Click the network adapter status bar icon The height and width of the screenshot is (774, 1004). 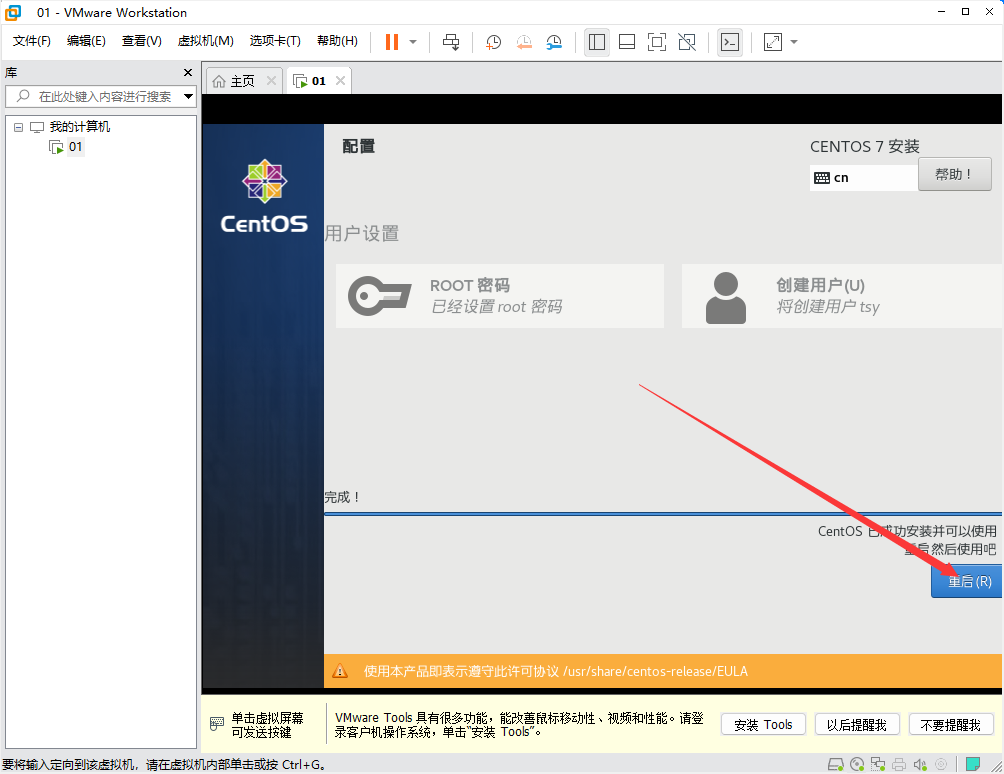878,764
